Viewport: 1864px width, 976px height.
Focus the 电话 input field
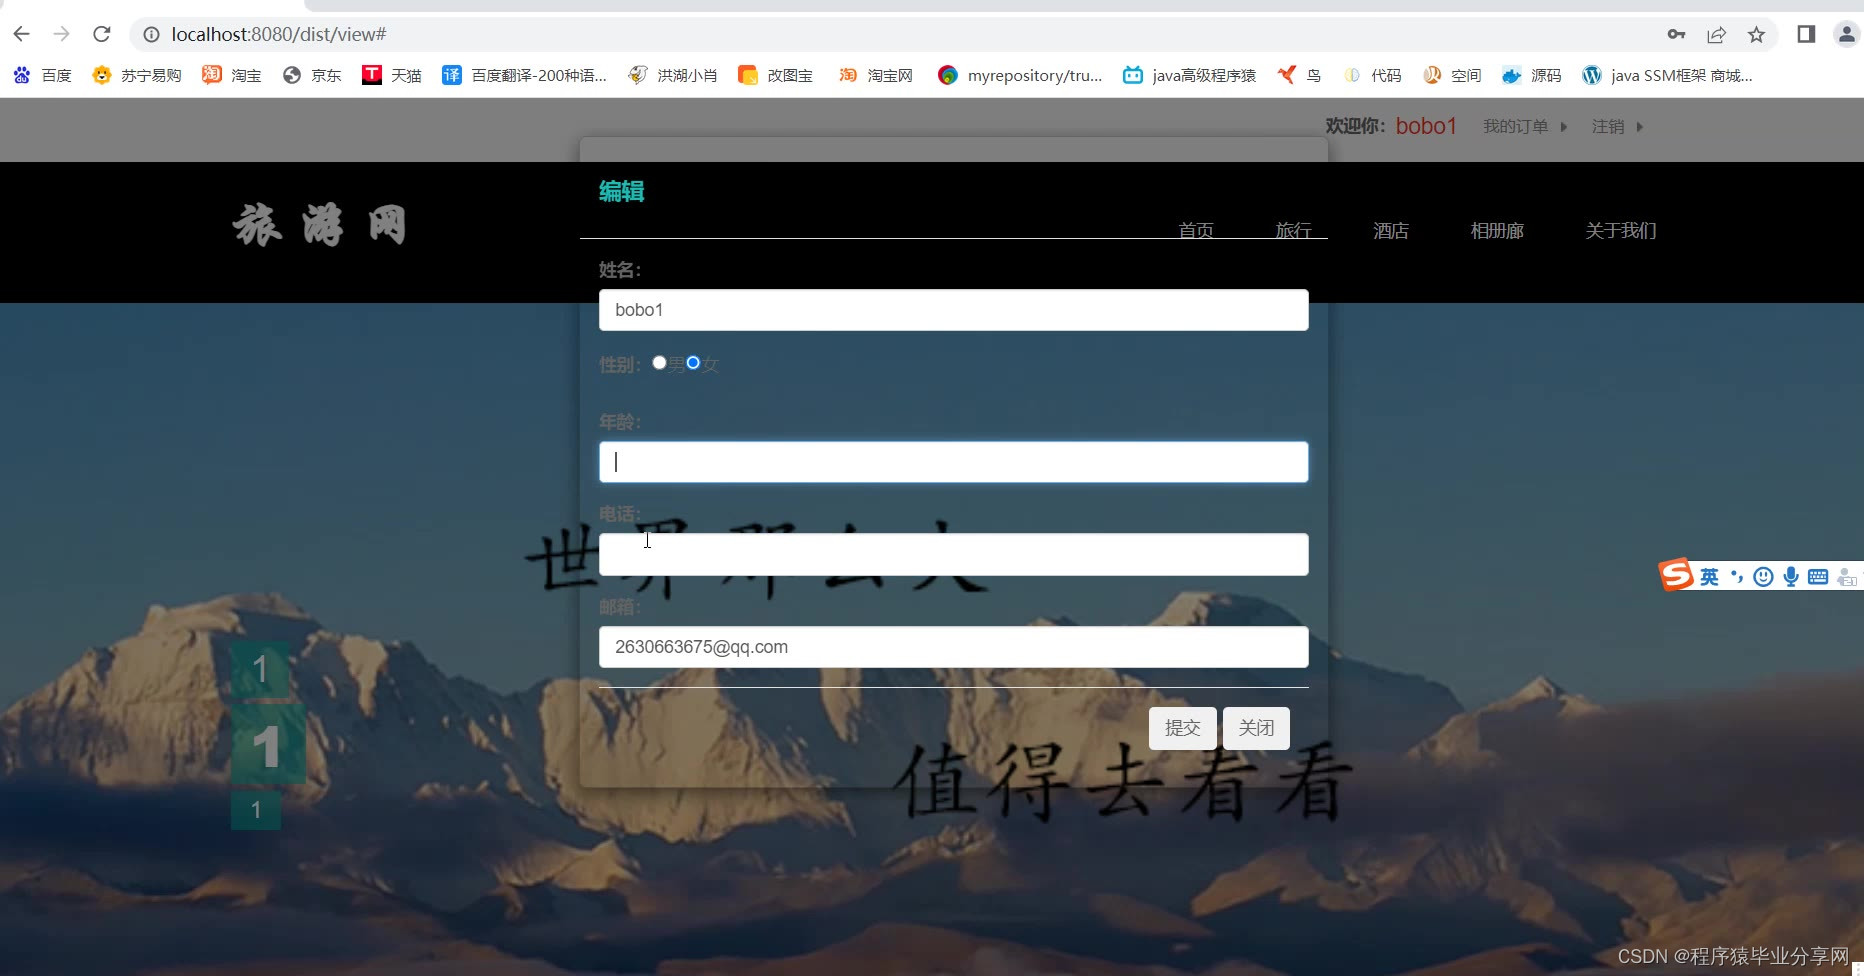pos(954,554)
